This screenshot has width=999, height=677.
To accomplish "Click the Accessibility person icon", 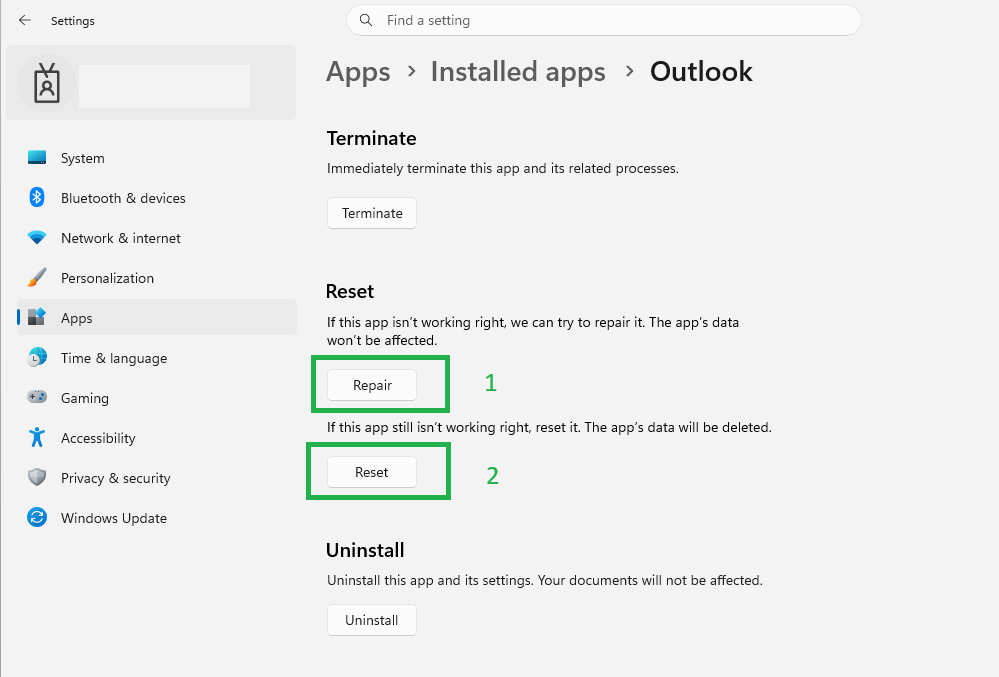I will click(37, 438).
